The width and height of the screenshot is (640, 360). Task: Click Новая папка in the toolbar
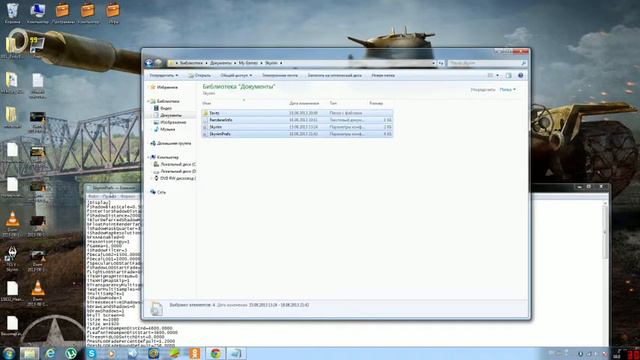(383, 76)
